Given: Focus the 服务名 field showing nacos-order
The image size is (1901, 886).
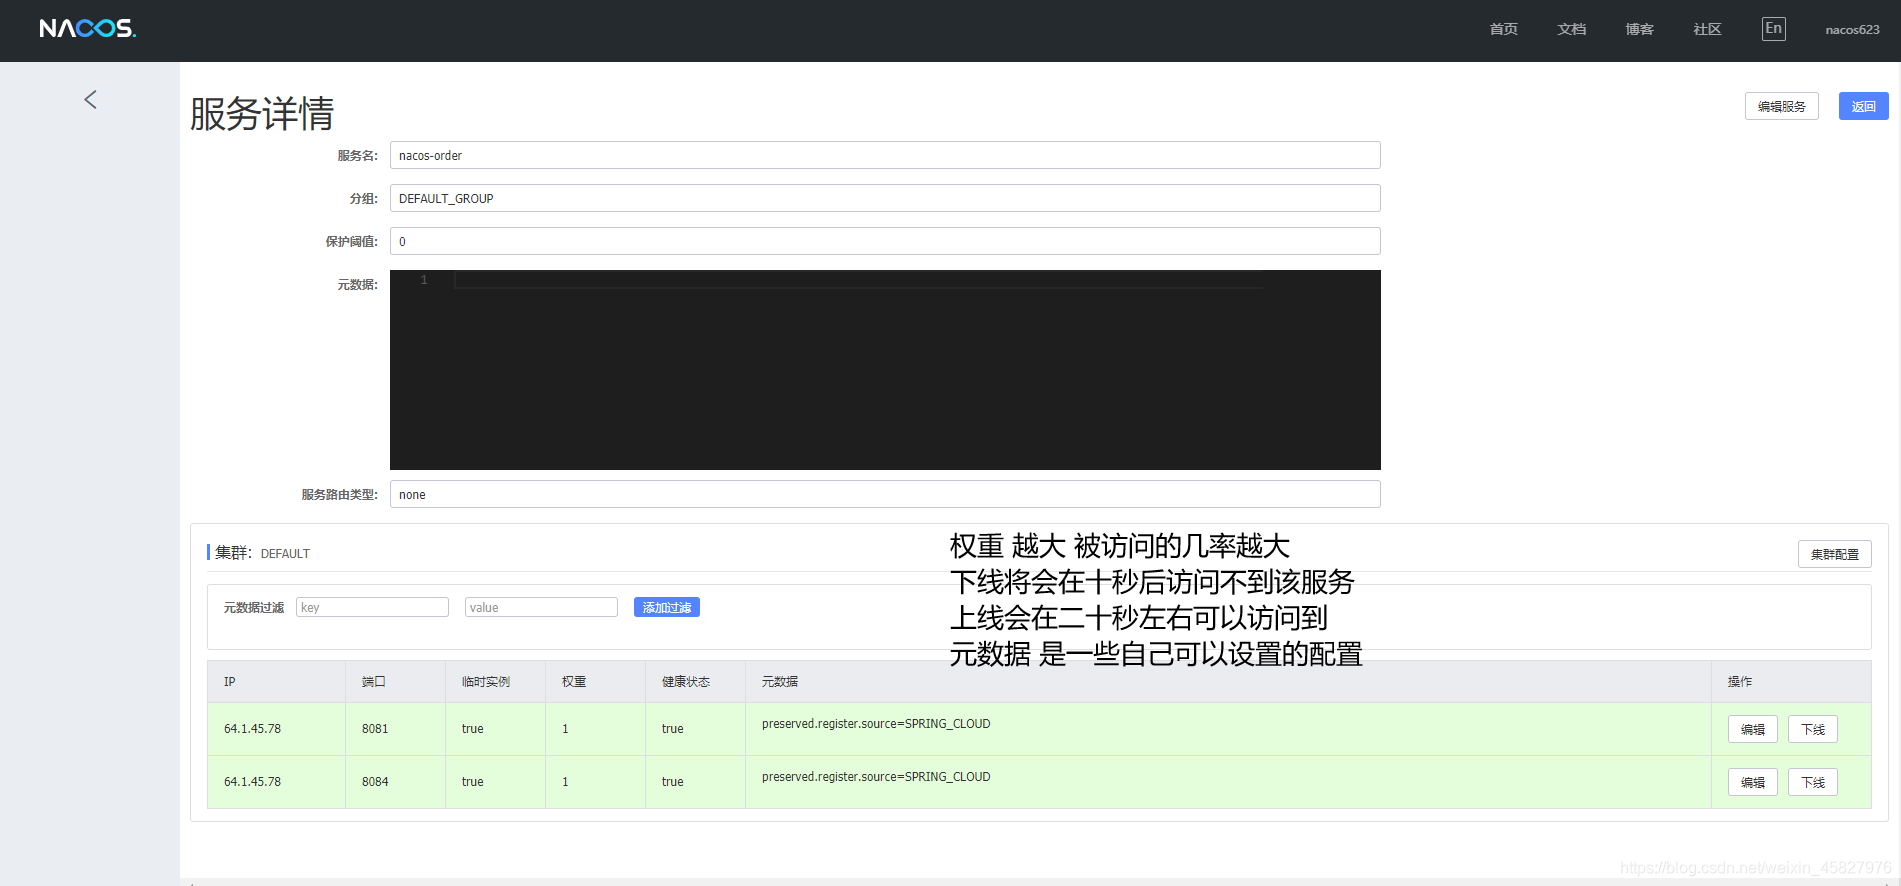Looking at the screenshot, I should click(885, 155).
